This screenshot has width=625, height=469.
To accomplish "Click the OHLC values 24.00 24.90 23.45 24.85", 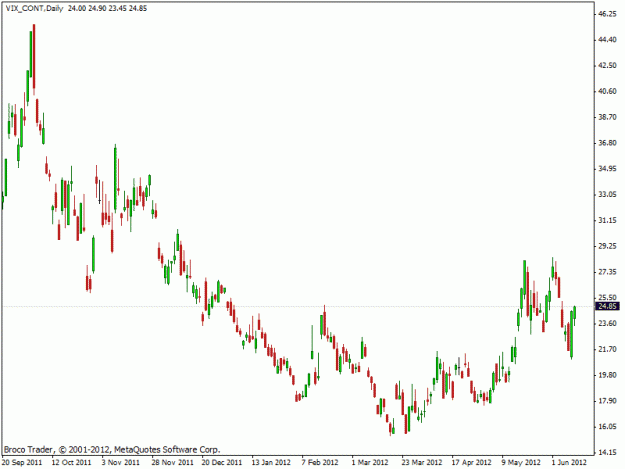I will coord(107,8).
